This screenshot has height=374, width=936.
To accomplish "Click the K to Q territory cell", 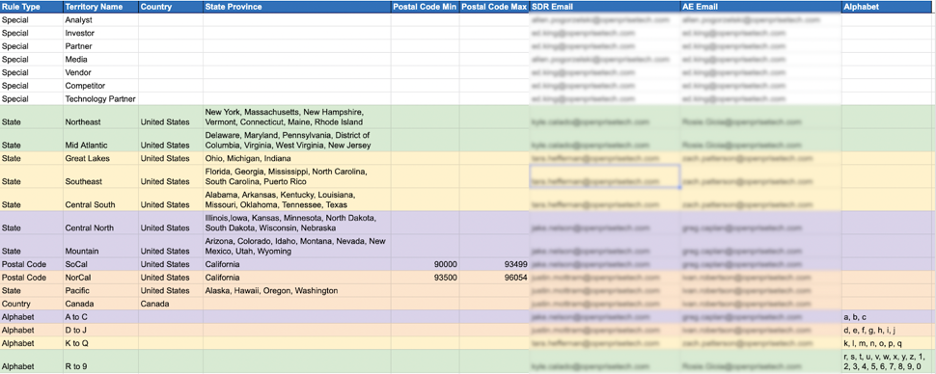I will [x=100, y=343].
